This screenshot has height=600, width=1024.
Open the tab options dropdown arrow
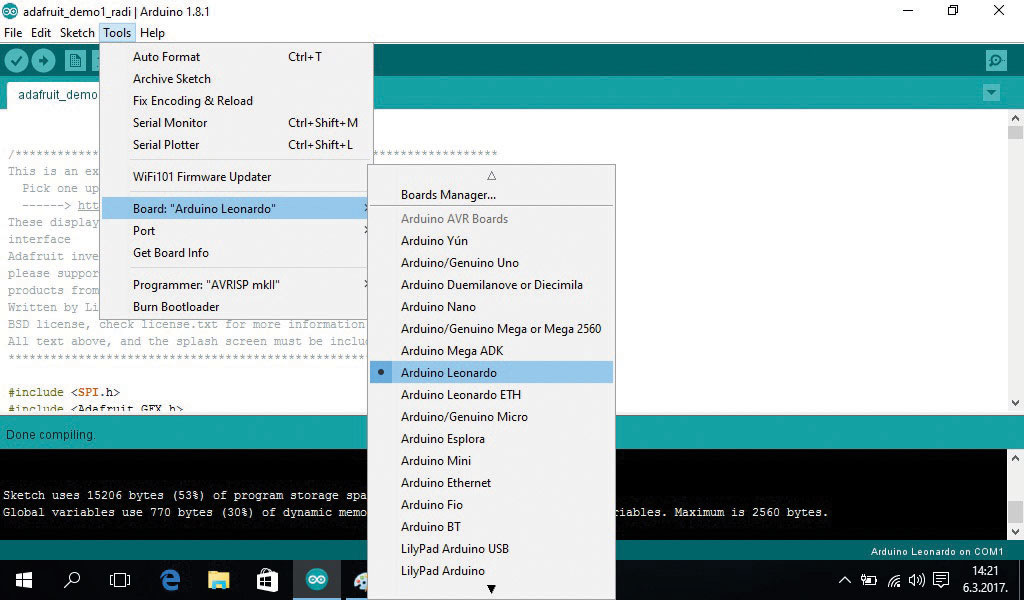pyautogui.click(x=991, y=93)
